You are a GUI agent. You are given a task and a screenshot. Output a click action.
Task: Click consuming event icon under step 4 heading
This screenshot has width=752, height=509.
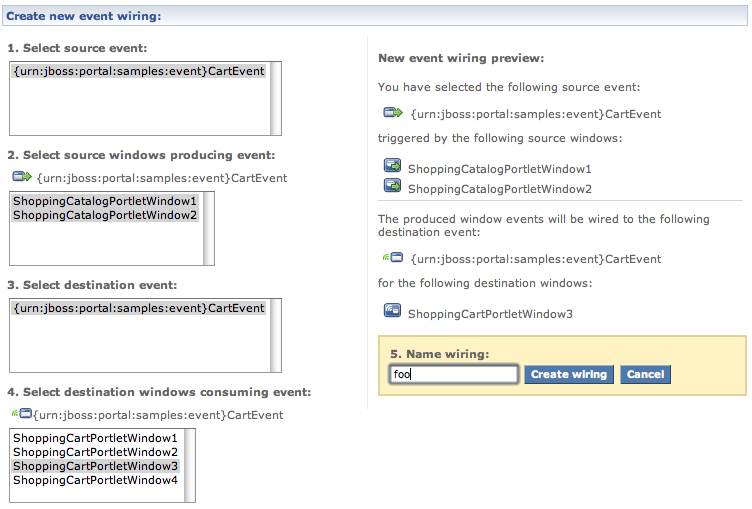pos(21,413)
